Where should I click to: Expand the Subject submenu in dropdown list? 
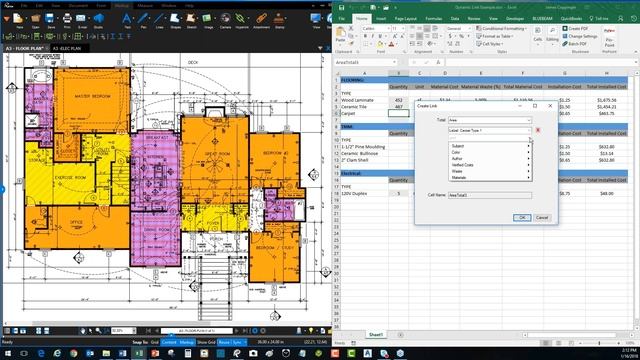[x=490, y=146]
